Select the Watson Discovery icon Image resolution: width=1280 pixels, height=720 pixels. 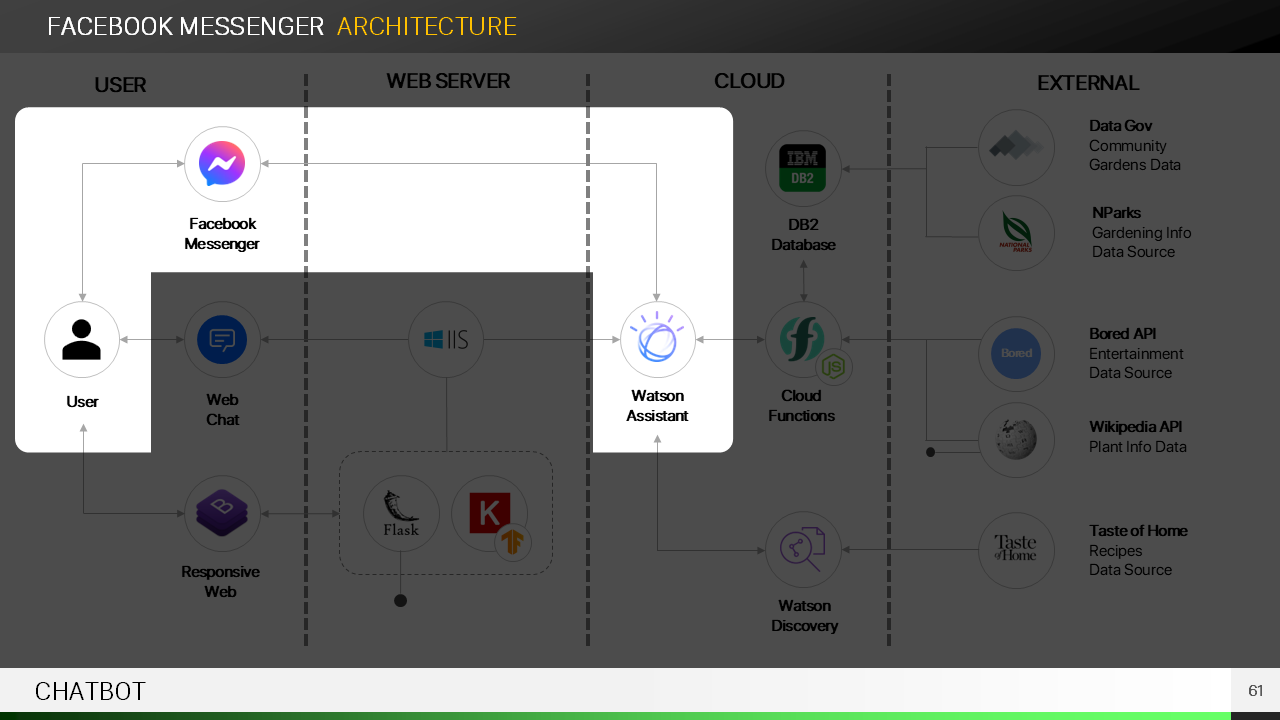(803, 549)
